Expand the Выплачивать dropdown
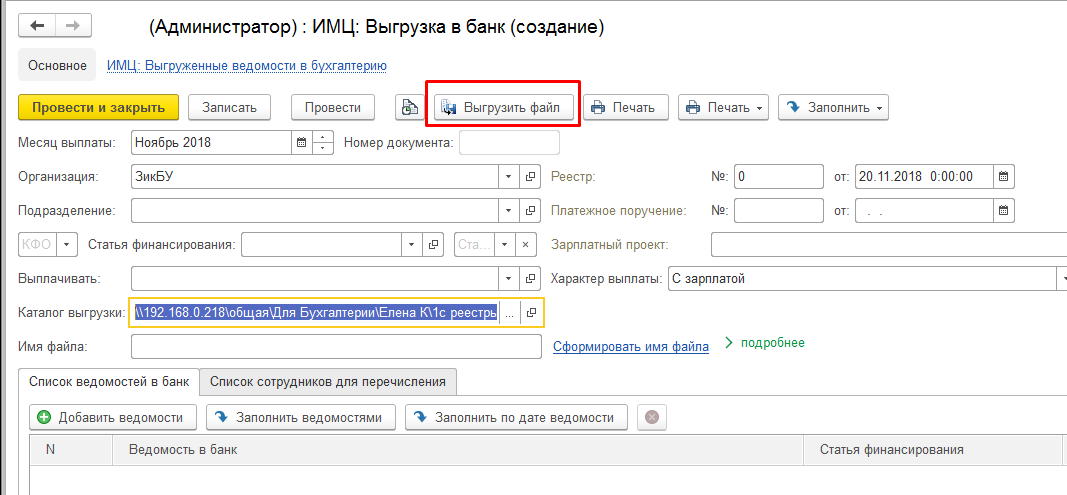This screenshot has height=495, width=1067. point(509,278)
